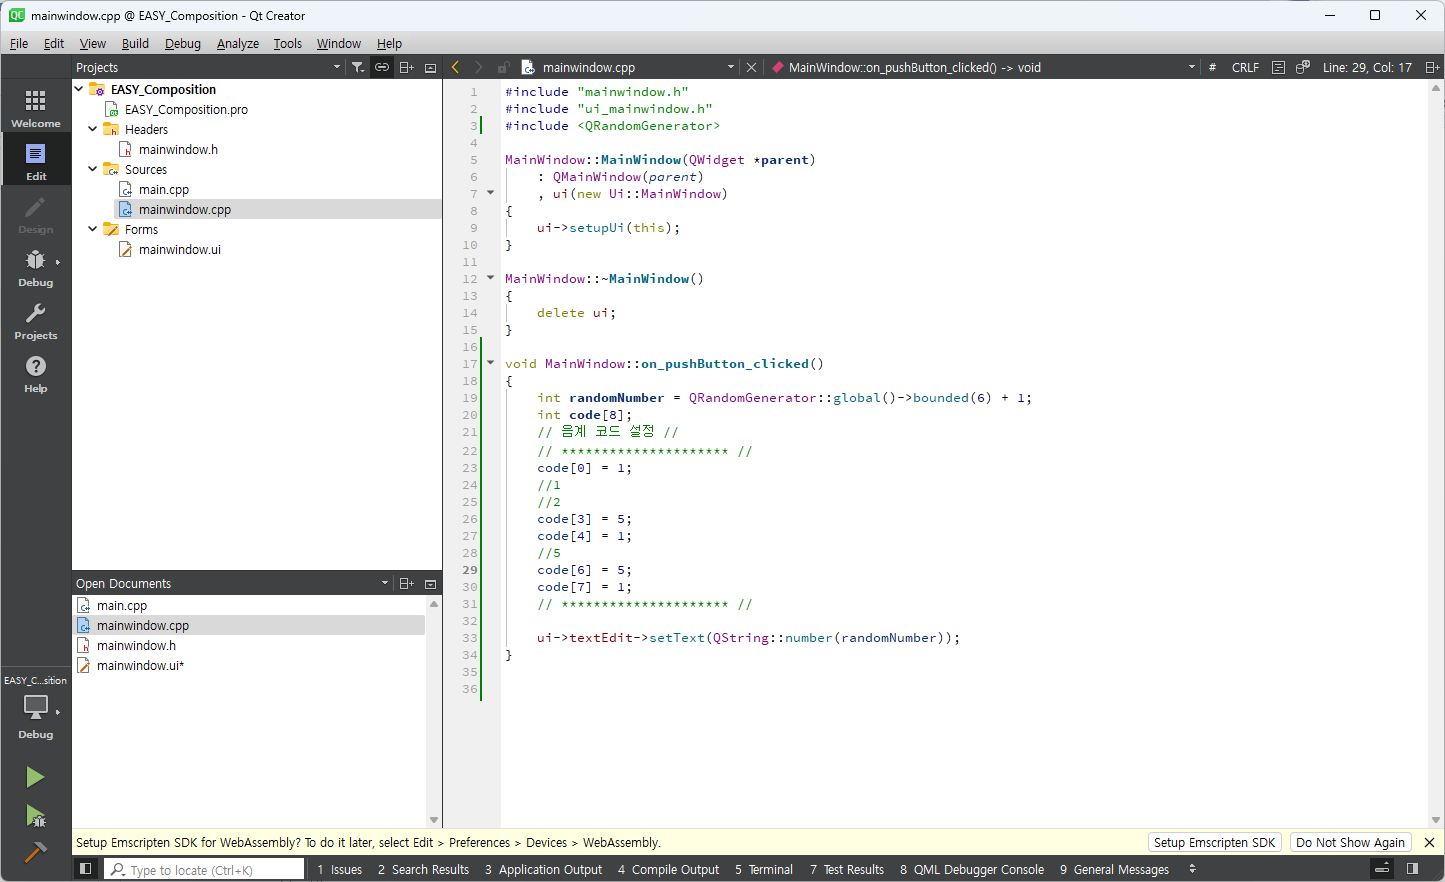This screenshot has width=1445, height=882.
Task: Collapse the Forms folder
Action: (93, 229)
